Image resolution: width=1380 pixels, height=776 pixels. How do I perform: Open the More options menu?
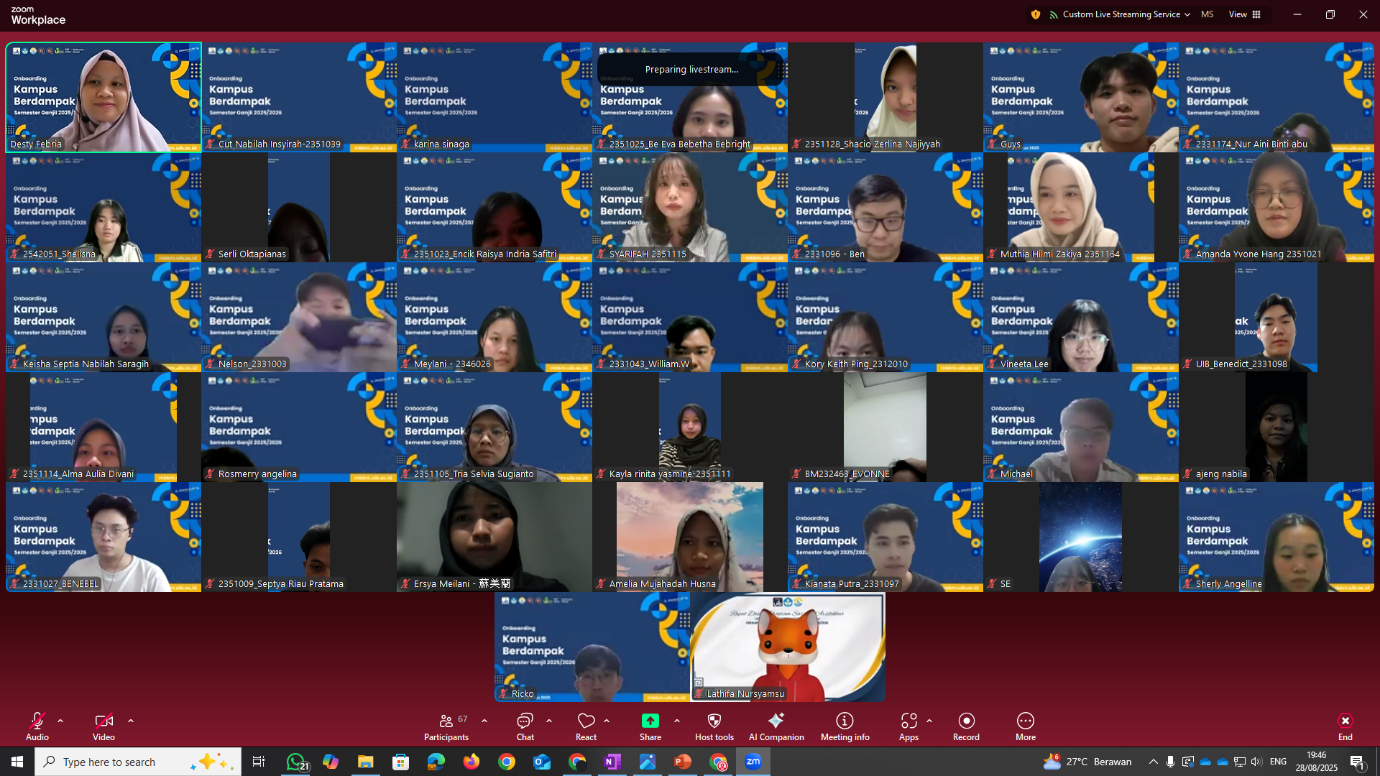[x=1025, y=726]
